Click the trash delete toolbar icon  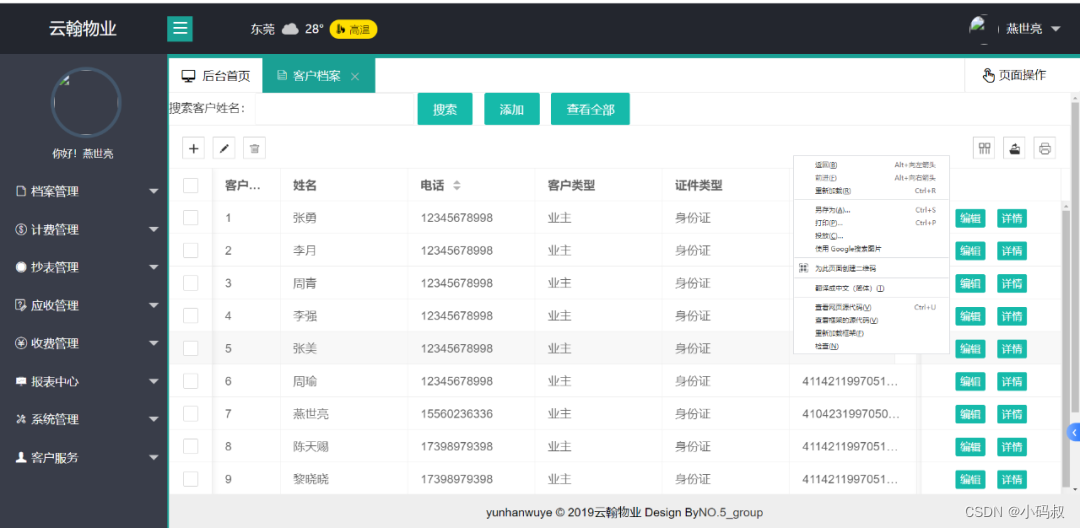click(254, 148)
